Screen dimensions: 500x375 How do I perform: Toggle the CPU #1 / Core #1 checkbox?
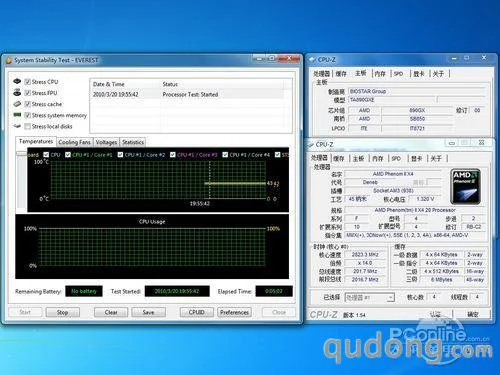pyautogui.click(x=68, y=155)
